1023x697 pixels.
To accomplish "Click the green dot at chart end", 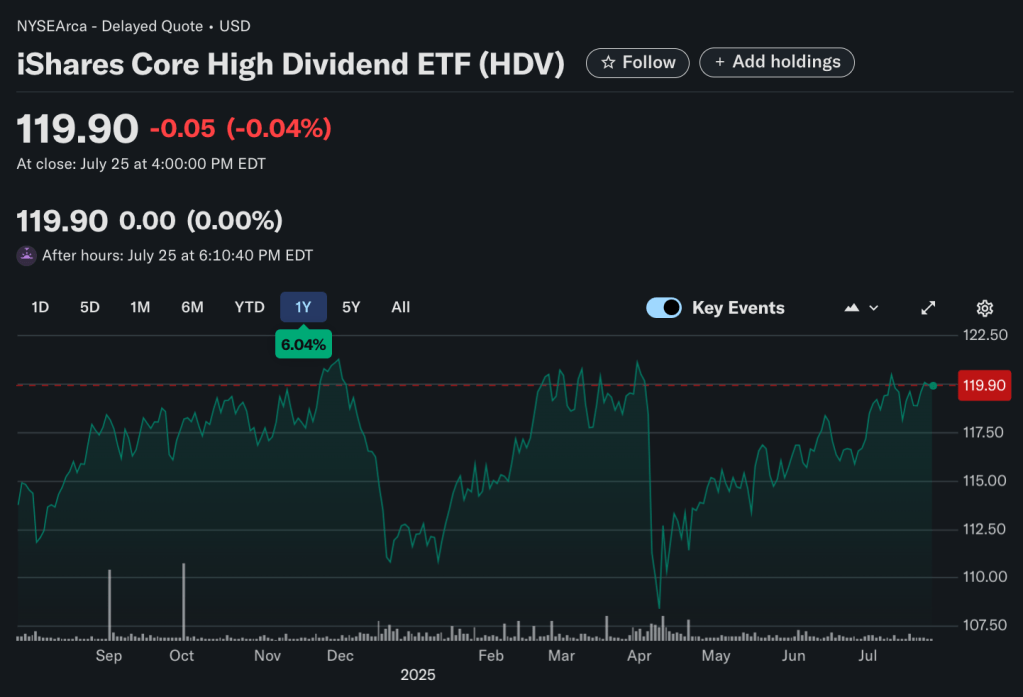I will [x=932, y=385].
